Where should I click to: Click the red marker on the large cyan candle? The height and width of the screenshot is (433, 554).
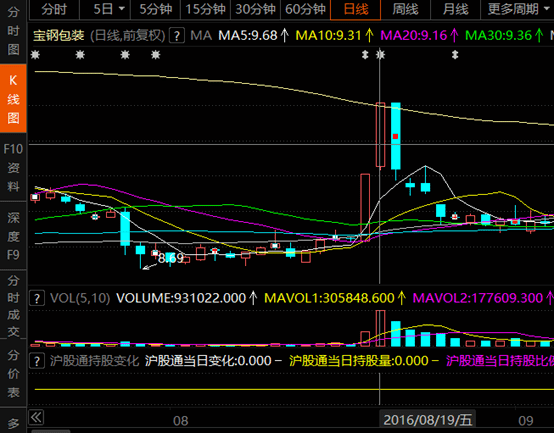point(395,136)
